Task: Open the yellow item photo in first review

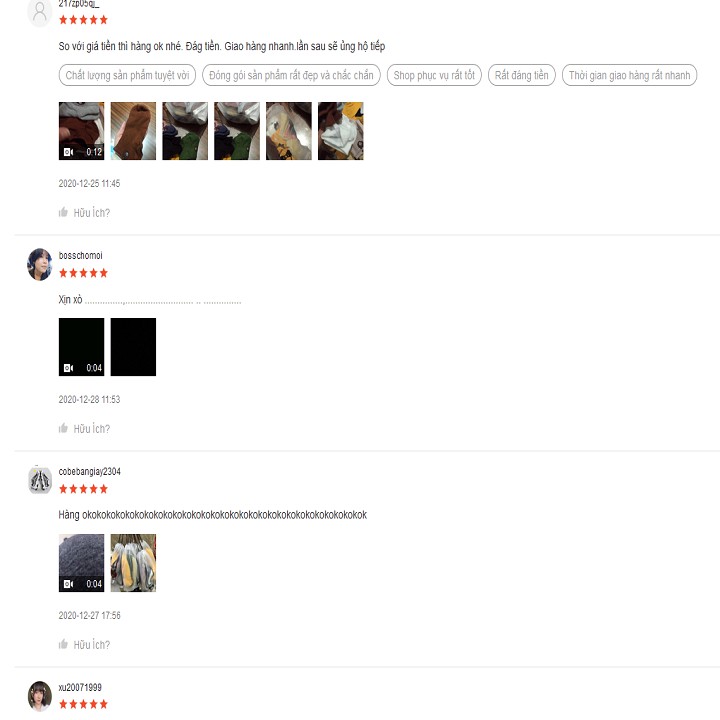Action: pos(289,131)
